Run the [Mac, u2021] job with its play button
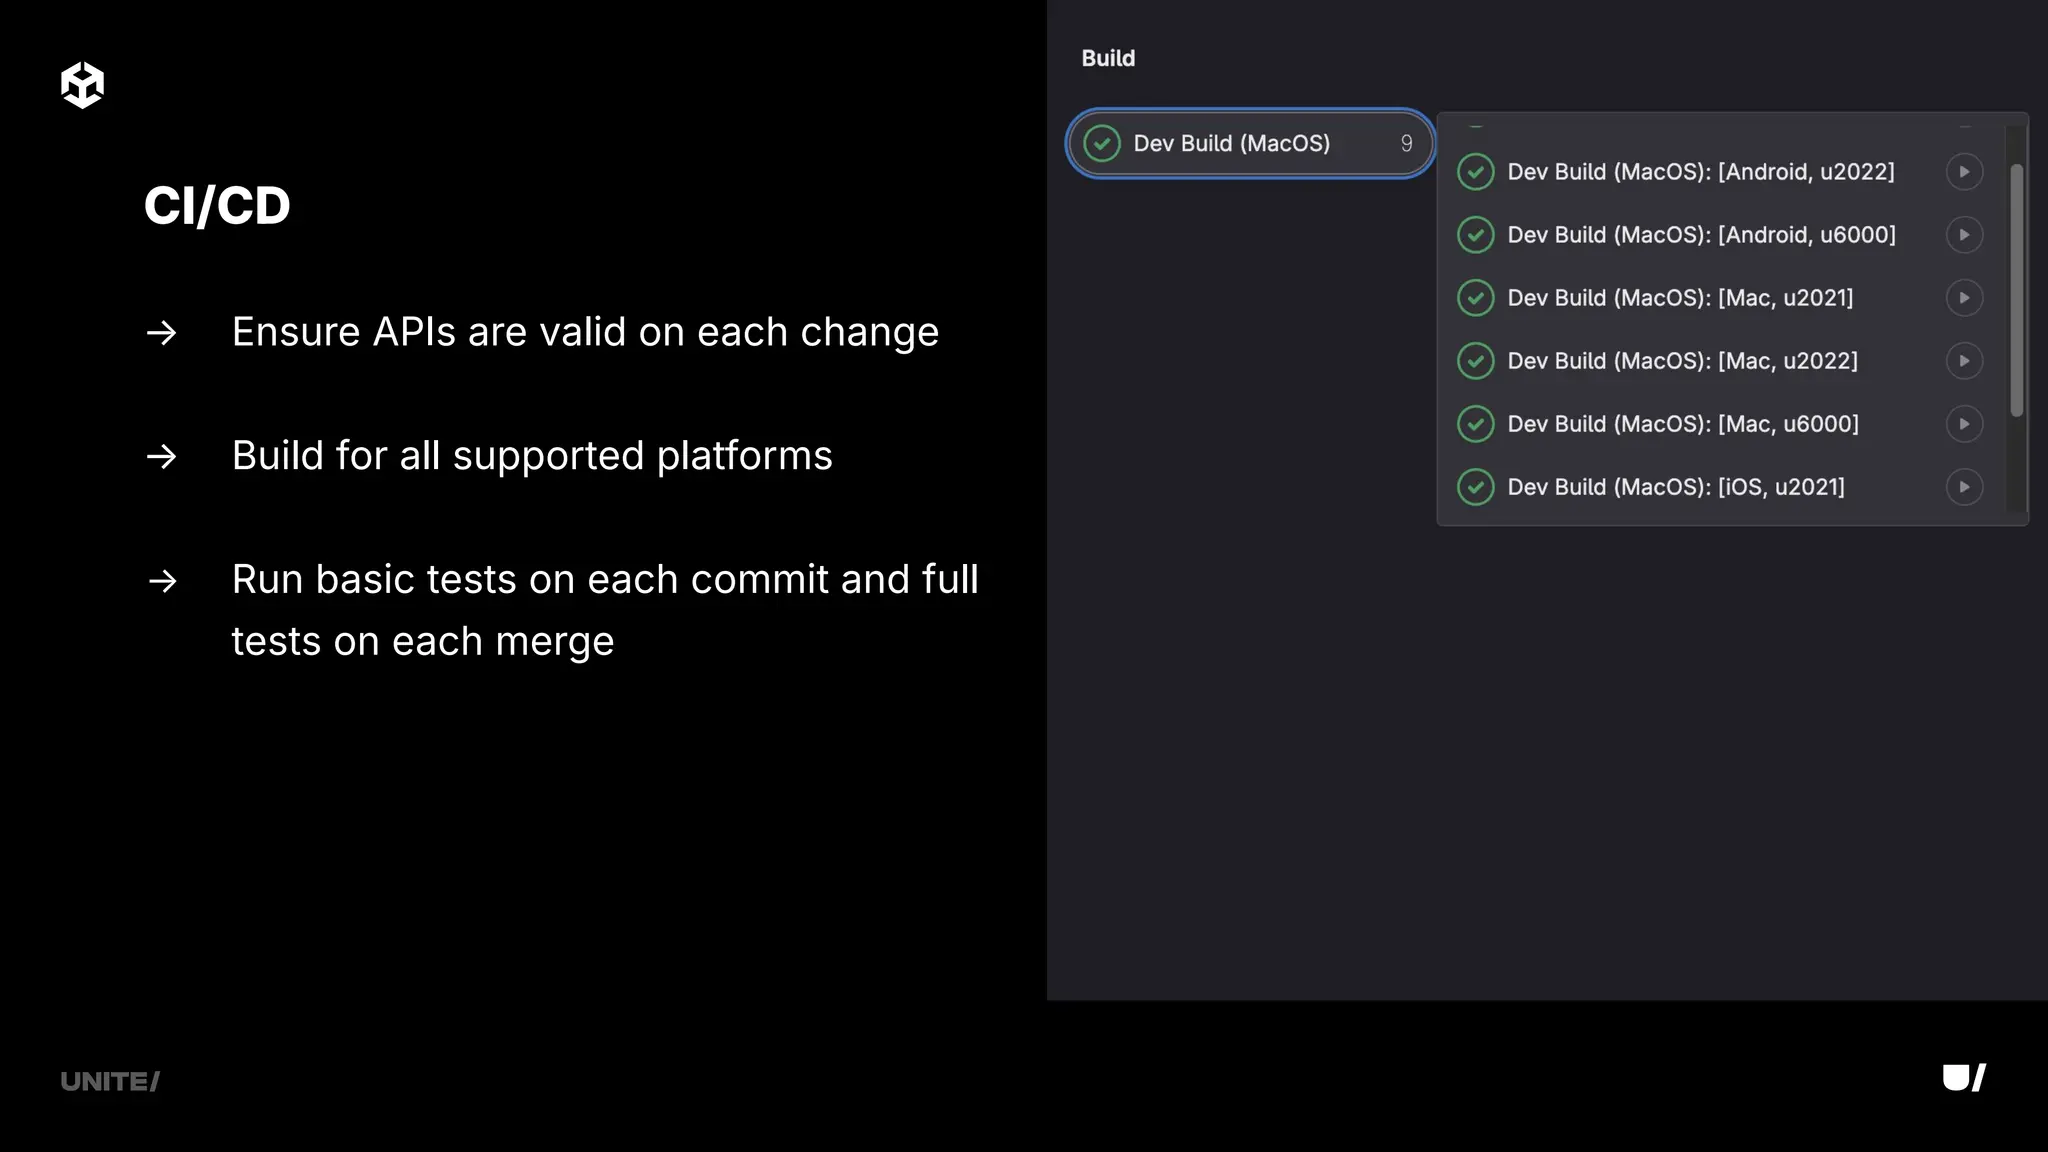2048x1152 pixels. click(x=1964, y=298)
